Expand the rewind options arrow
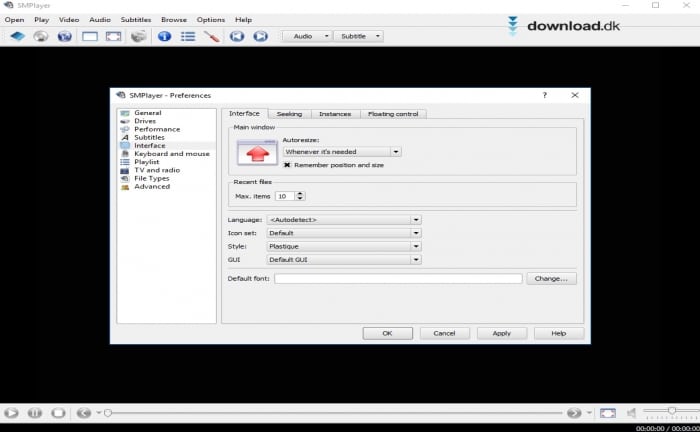 click(x=99, y=413)
